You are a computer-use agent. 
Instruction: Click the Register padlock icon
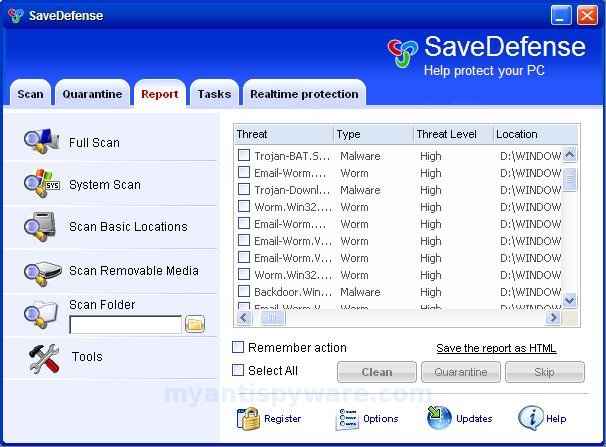click(x=248, y=419)
